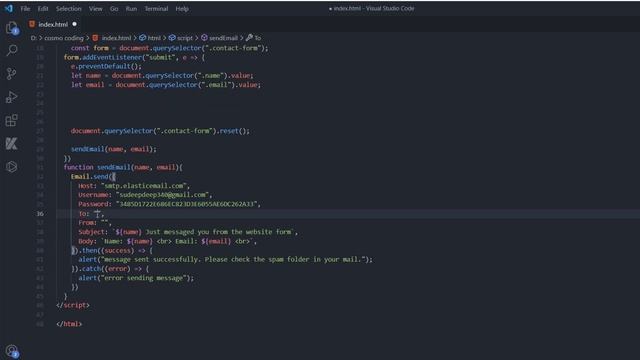The image size is (640, 360).
Task: Click line number 36 in the gutter
Action: 40,213
